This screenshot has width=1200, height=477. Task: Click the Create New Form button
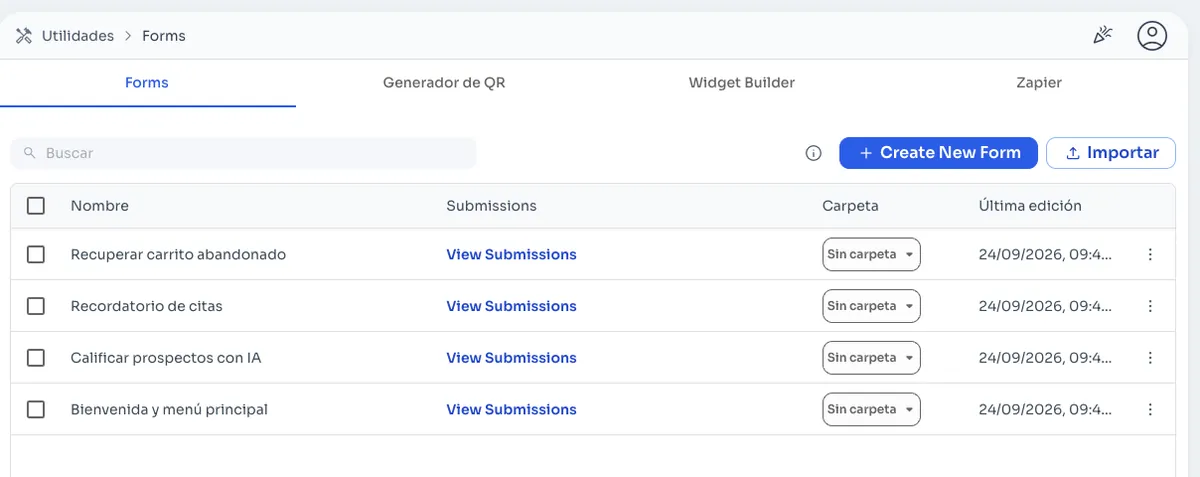pos(938,153)
